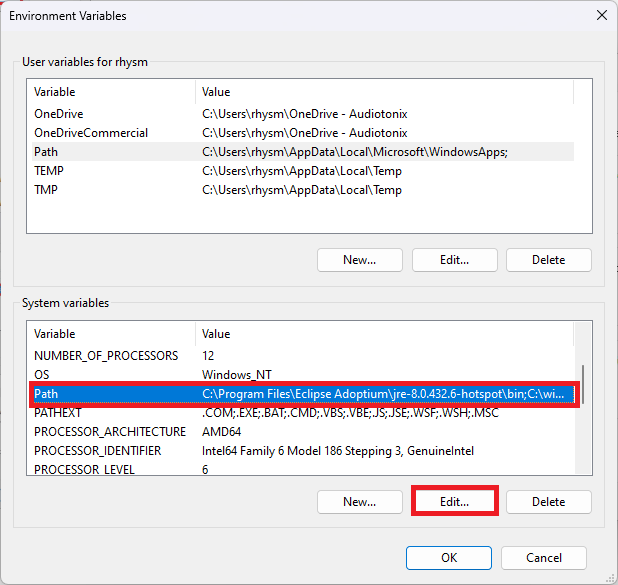Close the Environment Variables dialog
This screenshot has width=618, height=585.
(601, 16)
